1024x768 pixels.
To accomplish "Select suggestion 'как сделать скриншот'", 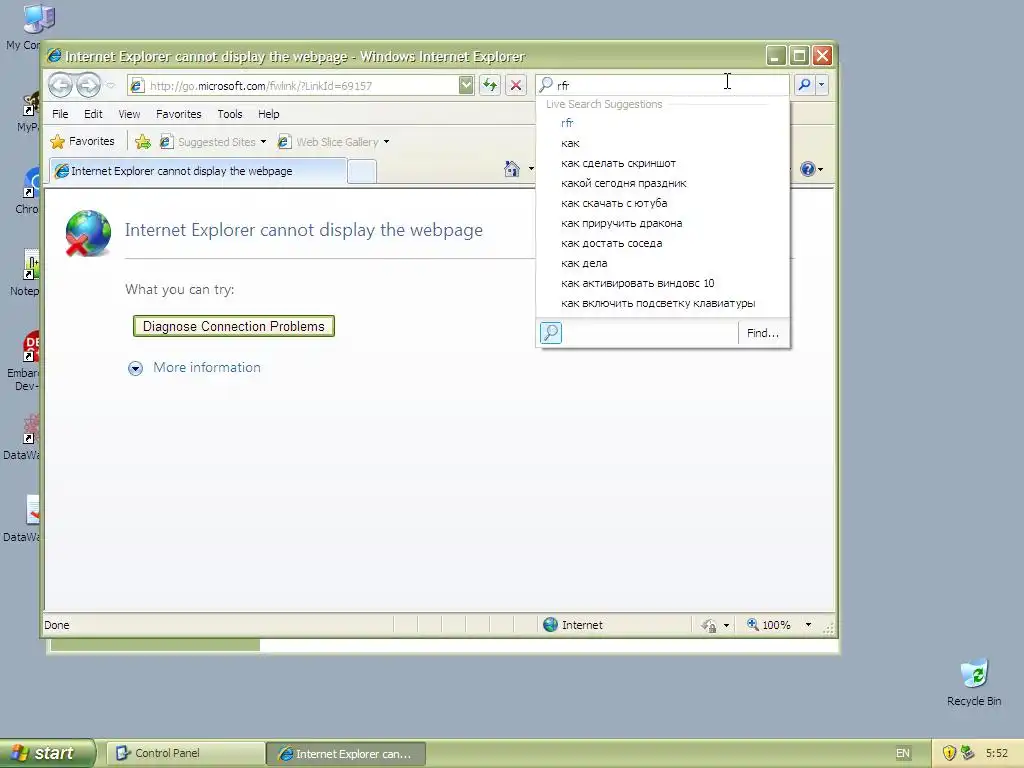I will click(662, 163).
